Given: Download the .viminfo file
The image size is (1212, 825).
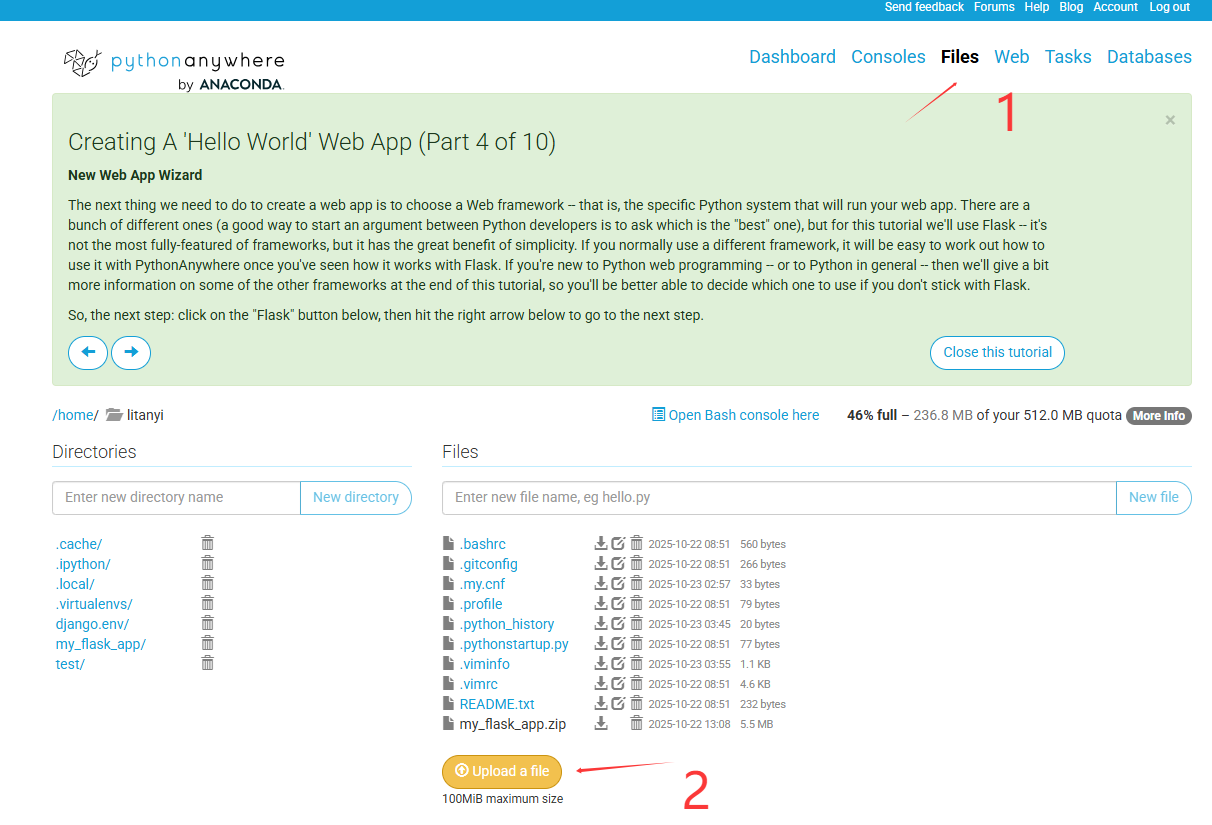Looking at the screenshot, I should pos(601,663).
